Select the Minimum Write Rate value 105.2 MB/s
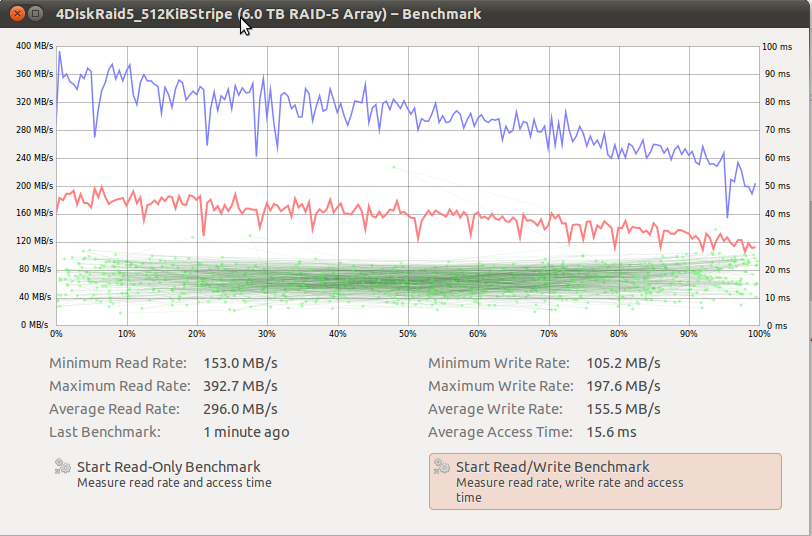812x536 pixels. point(623,363)
